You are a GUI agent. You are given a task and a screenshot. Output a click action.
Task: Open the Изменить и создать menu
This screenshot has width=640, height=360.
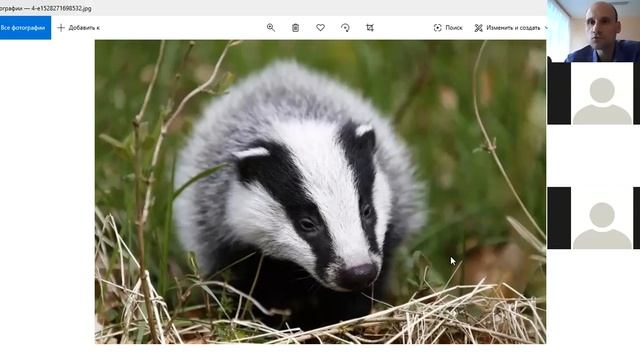coord(510,28)
